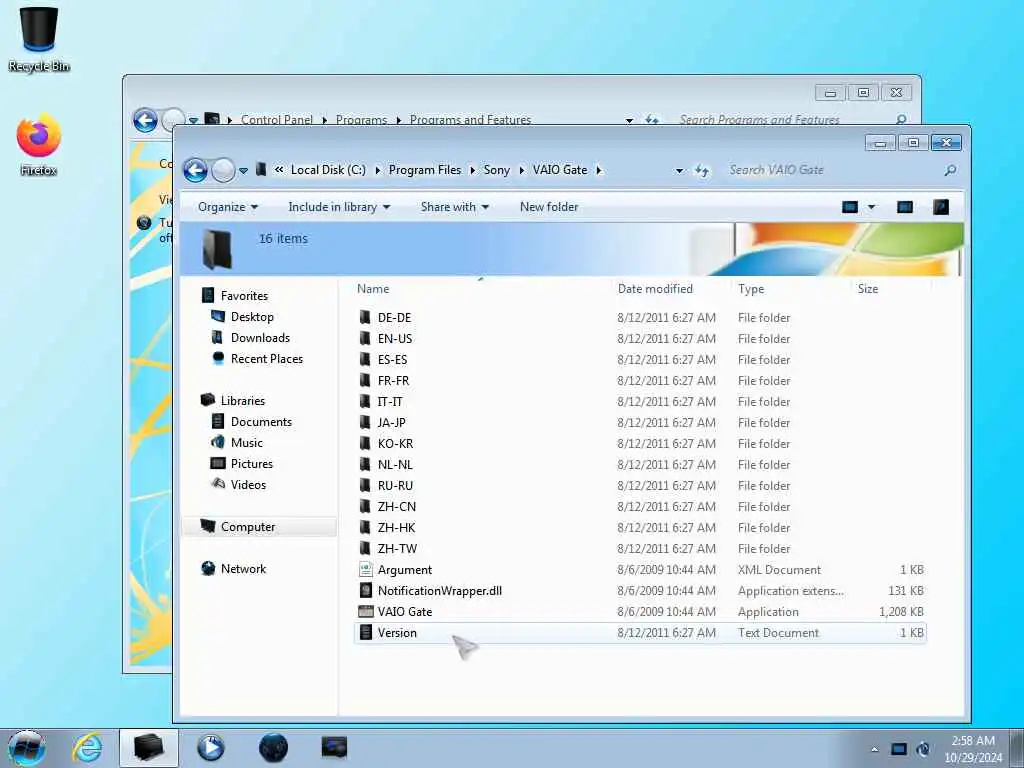Click the search magnifier in VAIO Gate window
The height and width of the screenshot is (768, 1024).
(950, 170)
